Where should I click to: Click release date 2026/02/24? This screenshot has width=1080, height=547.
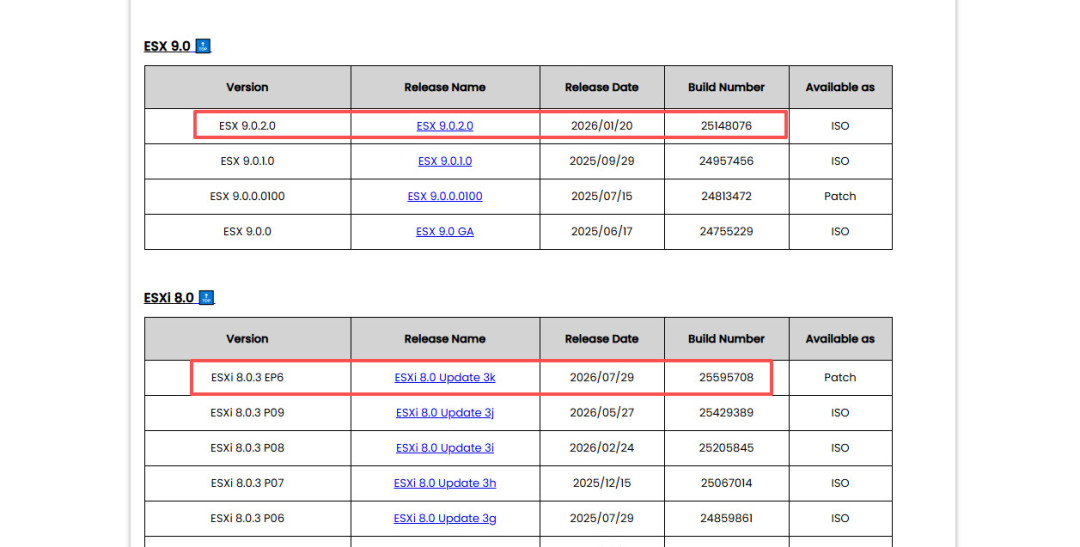(602, 448)
